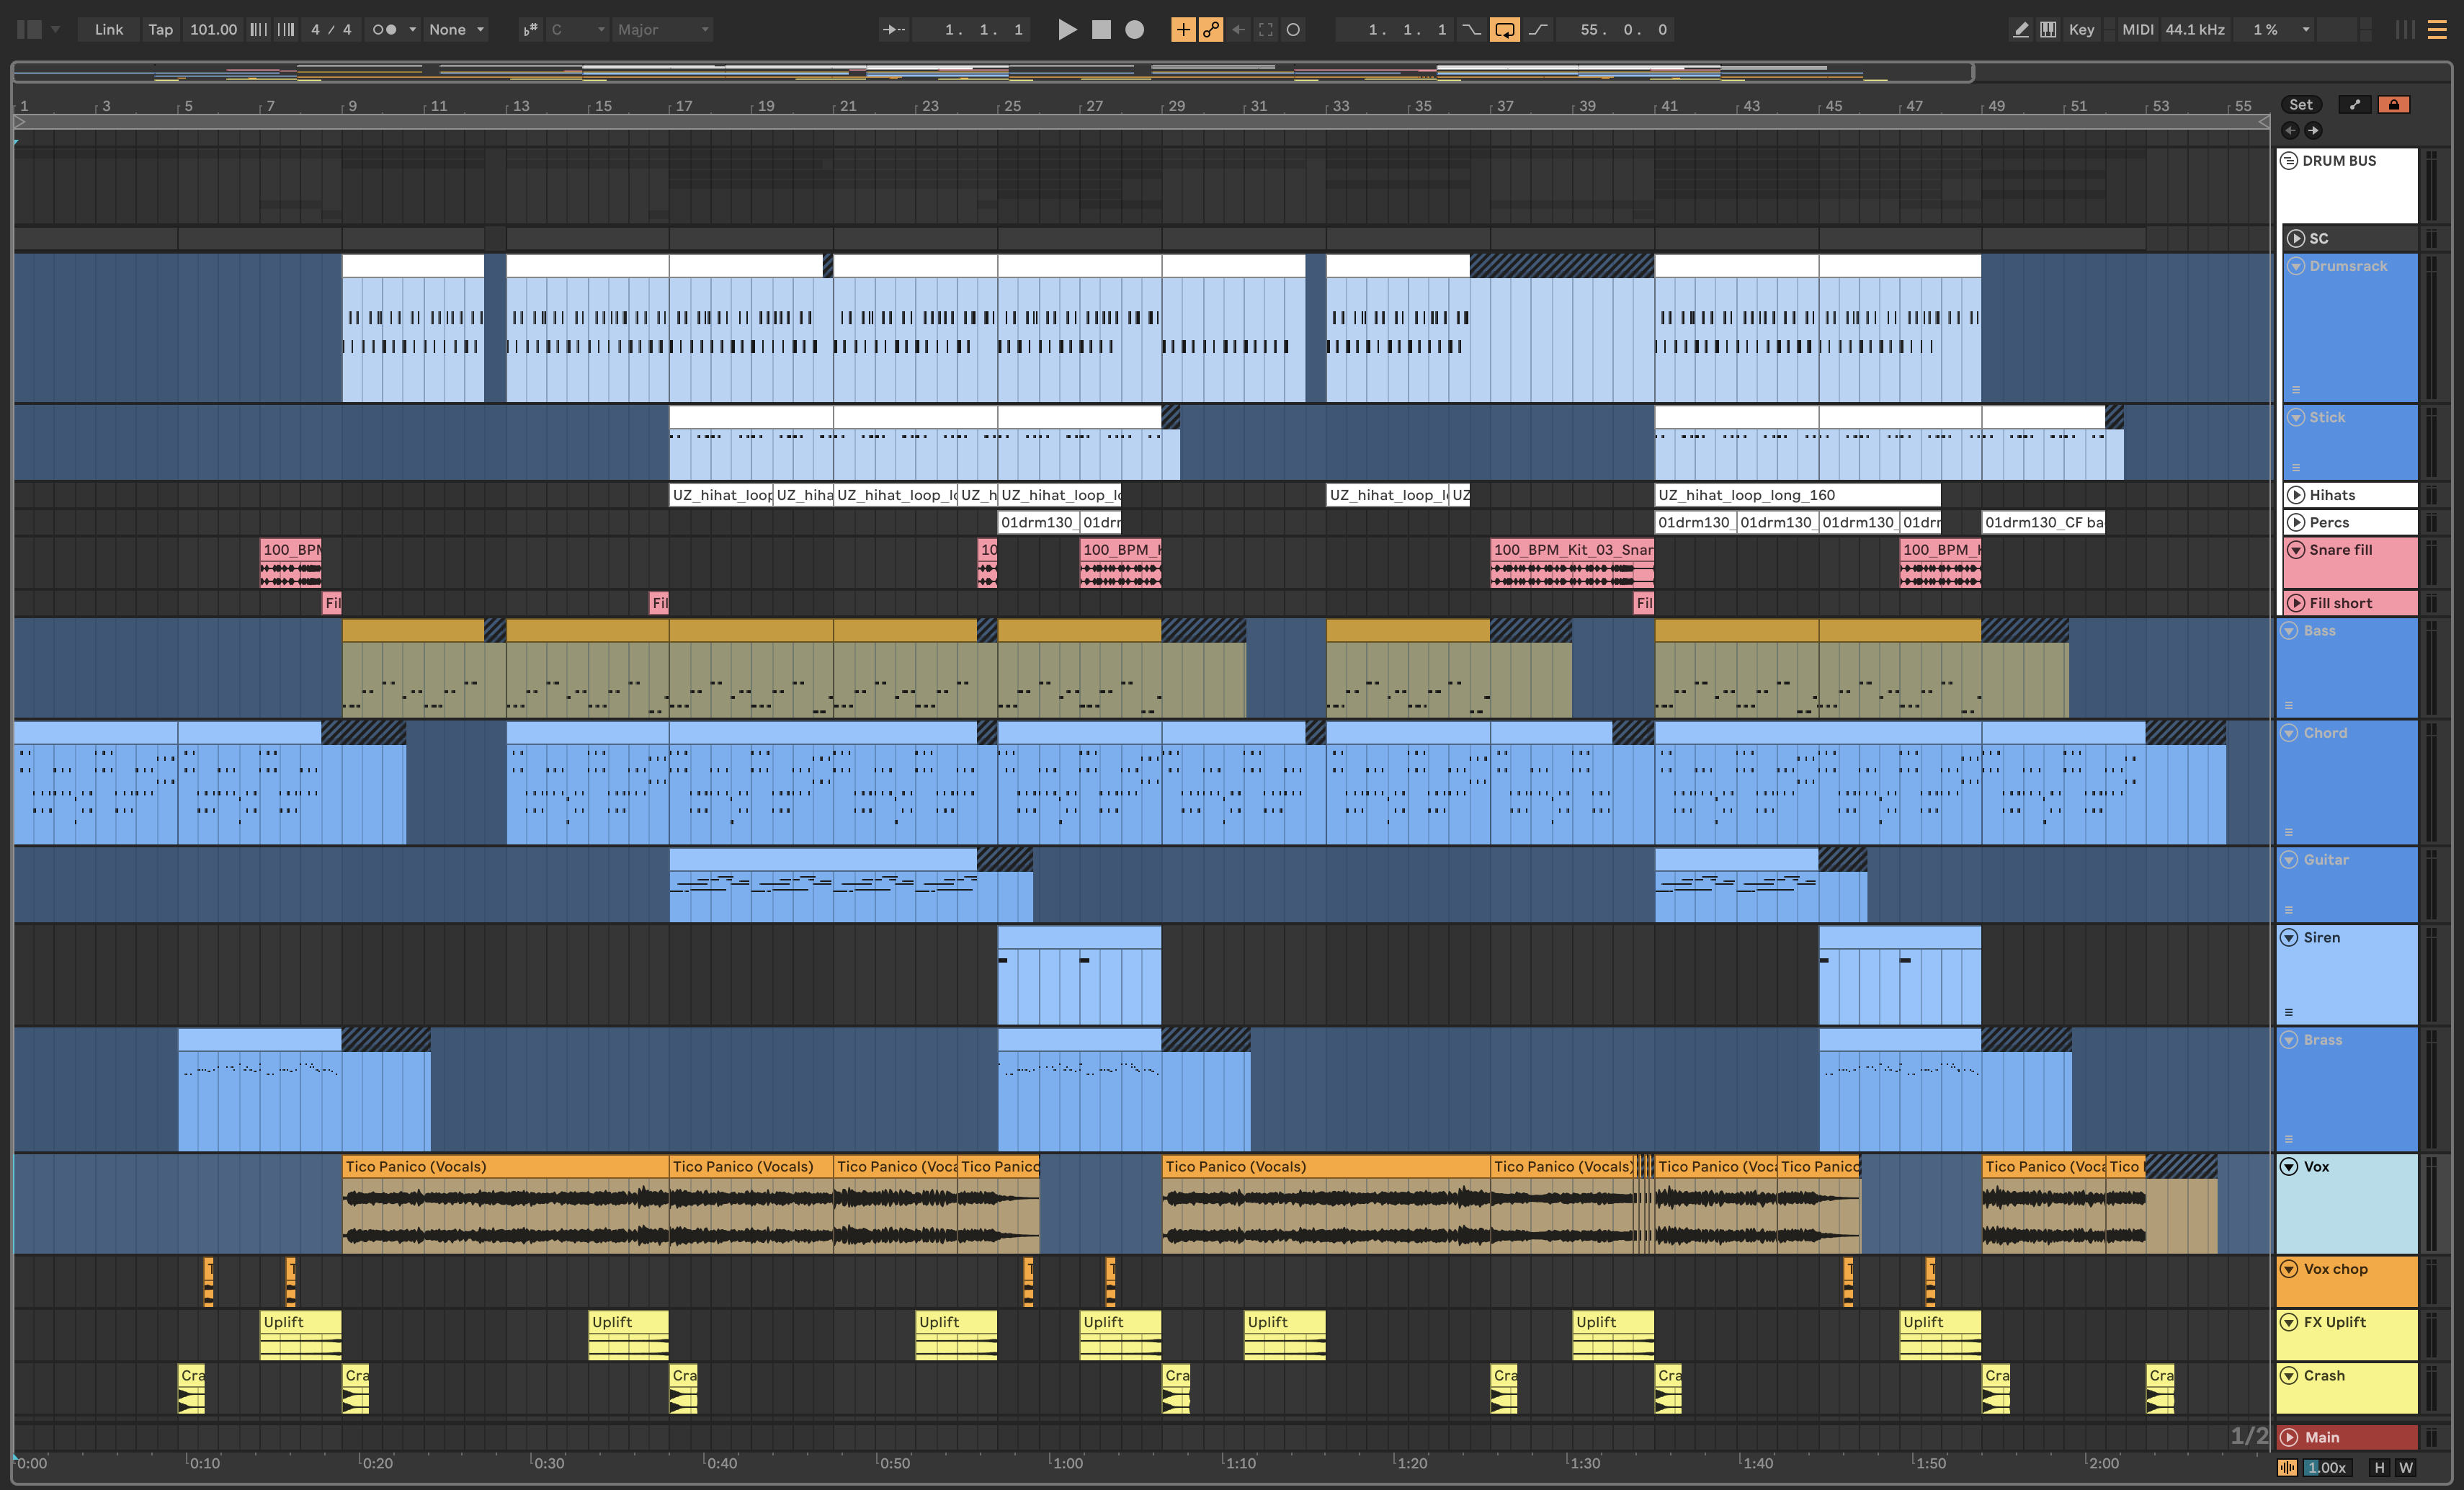Image resolution: width=2464 pixels, height=1490 pixels.
Task: Open CPU load meter dropdown
Action: (2306, 30)
